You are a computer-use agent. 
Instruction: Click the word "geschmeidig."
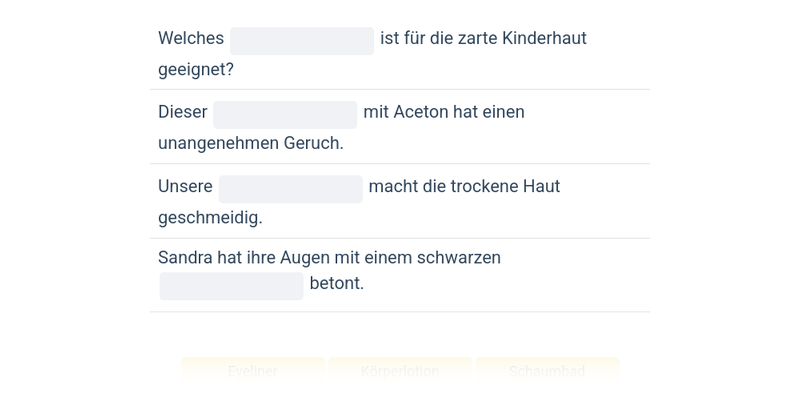point(210,218)
